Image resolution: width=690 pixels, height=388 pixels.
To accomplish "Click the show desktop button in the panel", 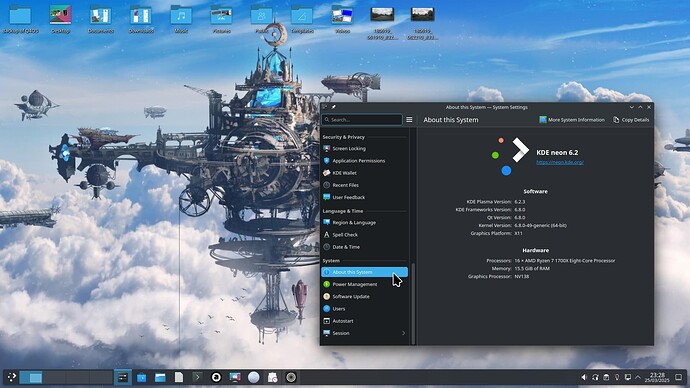I will coord(679,377).
